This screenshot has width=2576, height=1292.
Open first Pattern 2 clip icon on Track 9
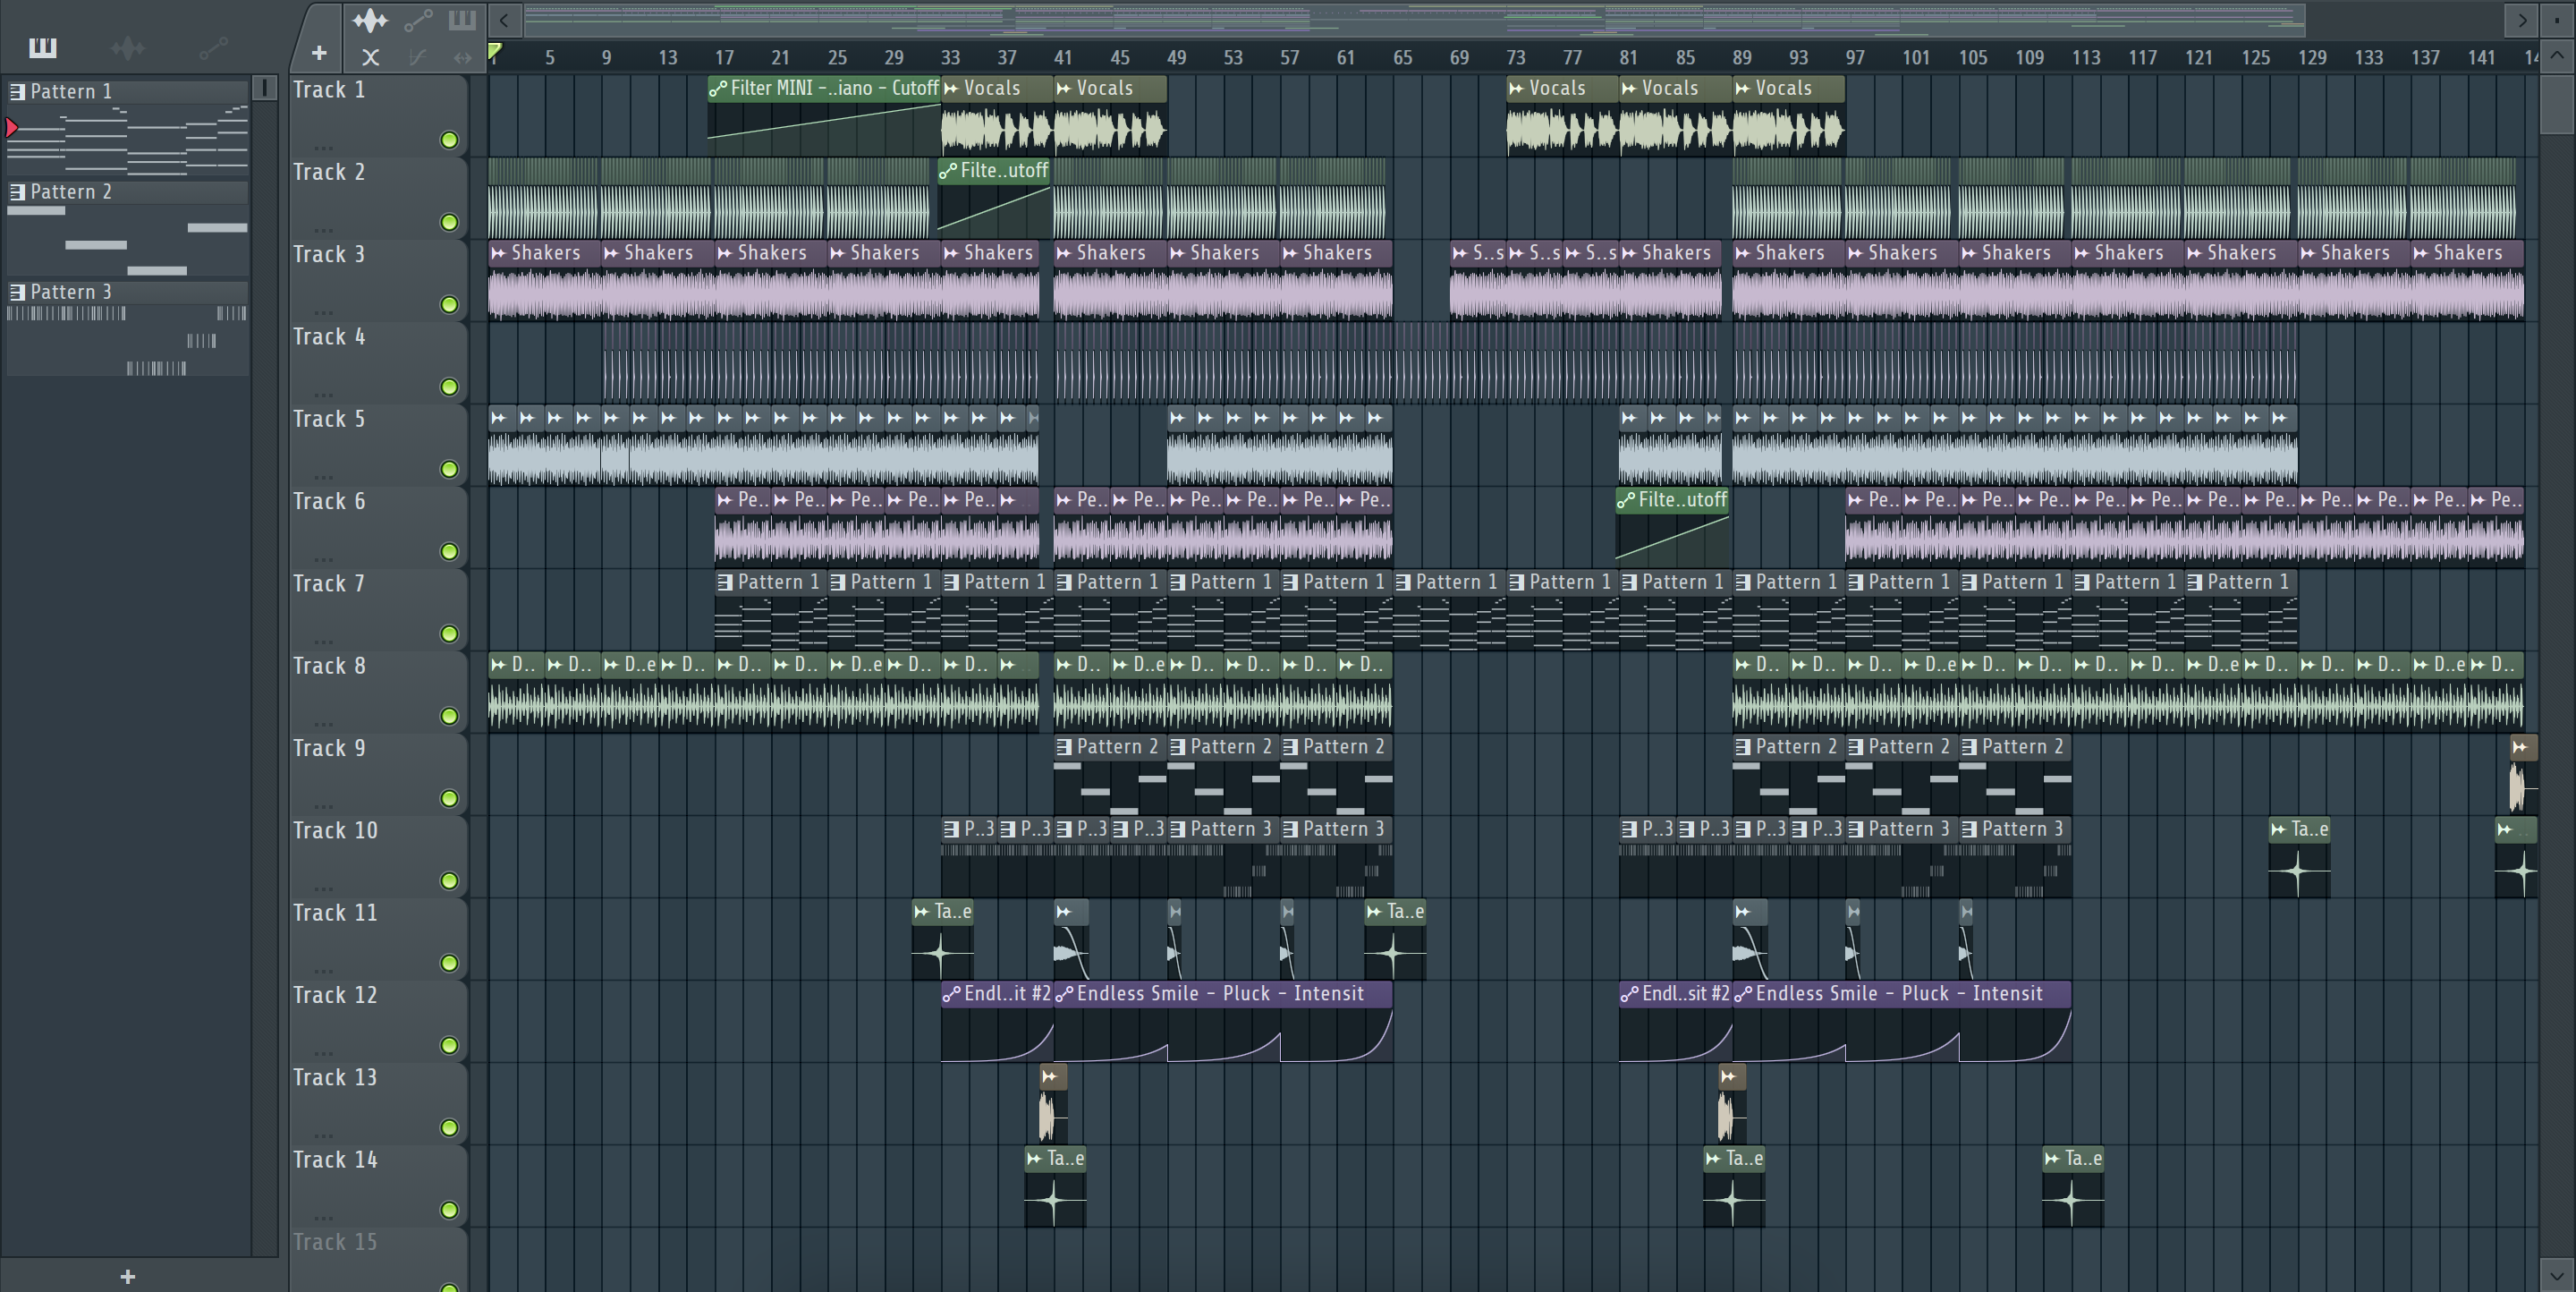[x=1064, y=747]
